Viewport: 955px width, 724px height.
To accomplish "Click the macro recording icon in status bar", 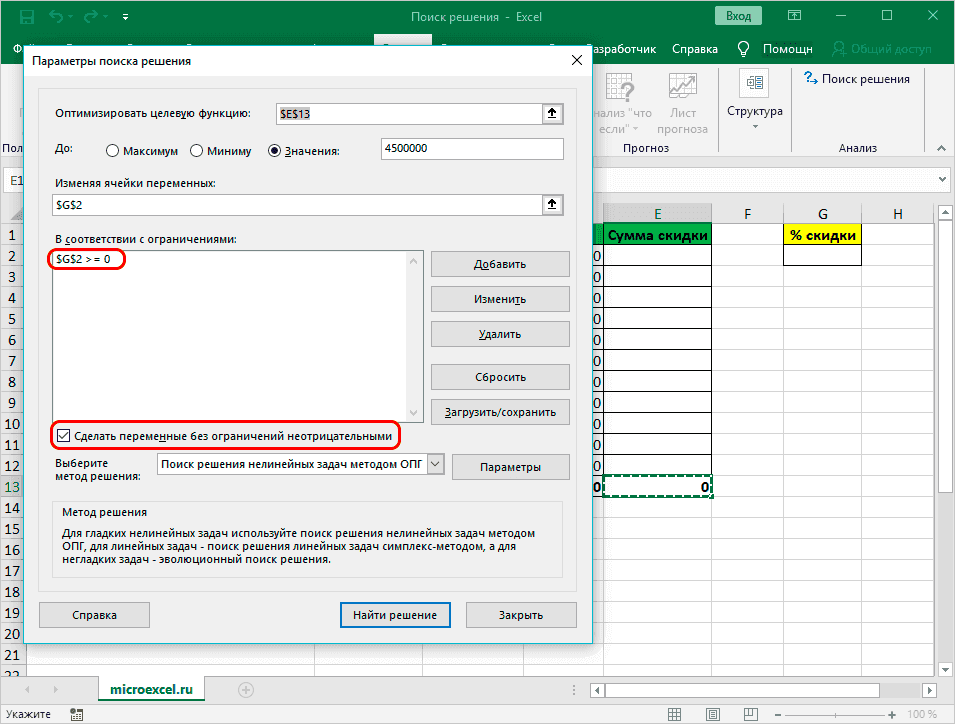I will tap(76, 715).
